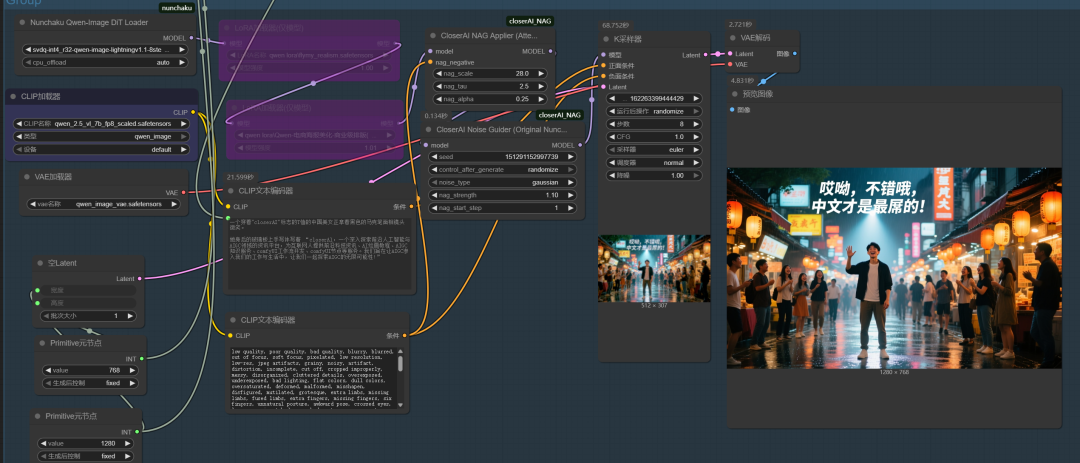This screenshot has width=1080, height=463.
Task: Increase nag_start_step with its right arrow
Action: click(570, 207)
